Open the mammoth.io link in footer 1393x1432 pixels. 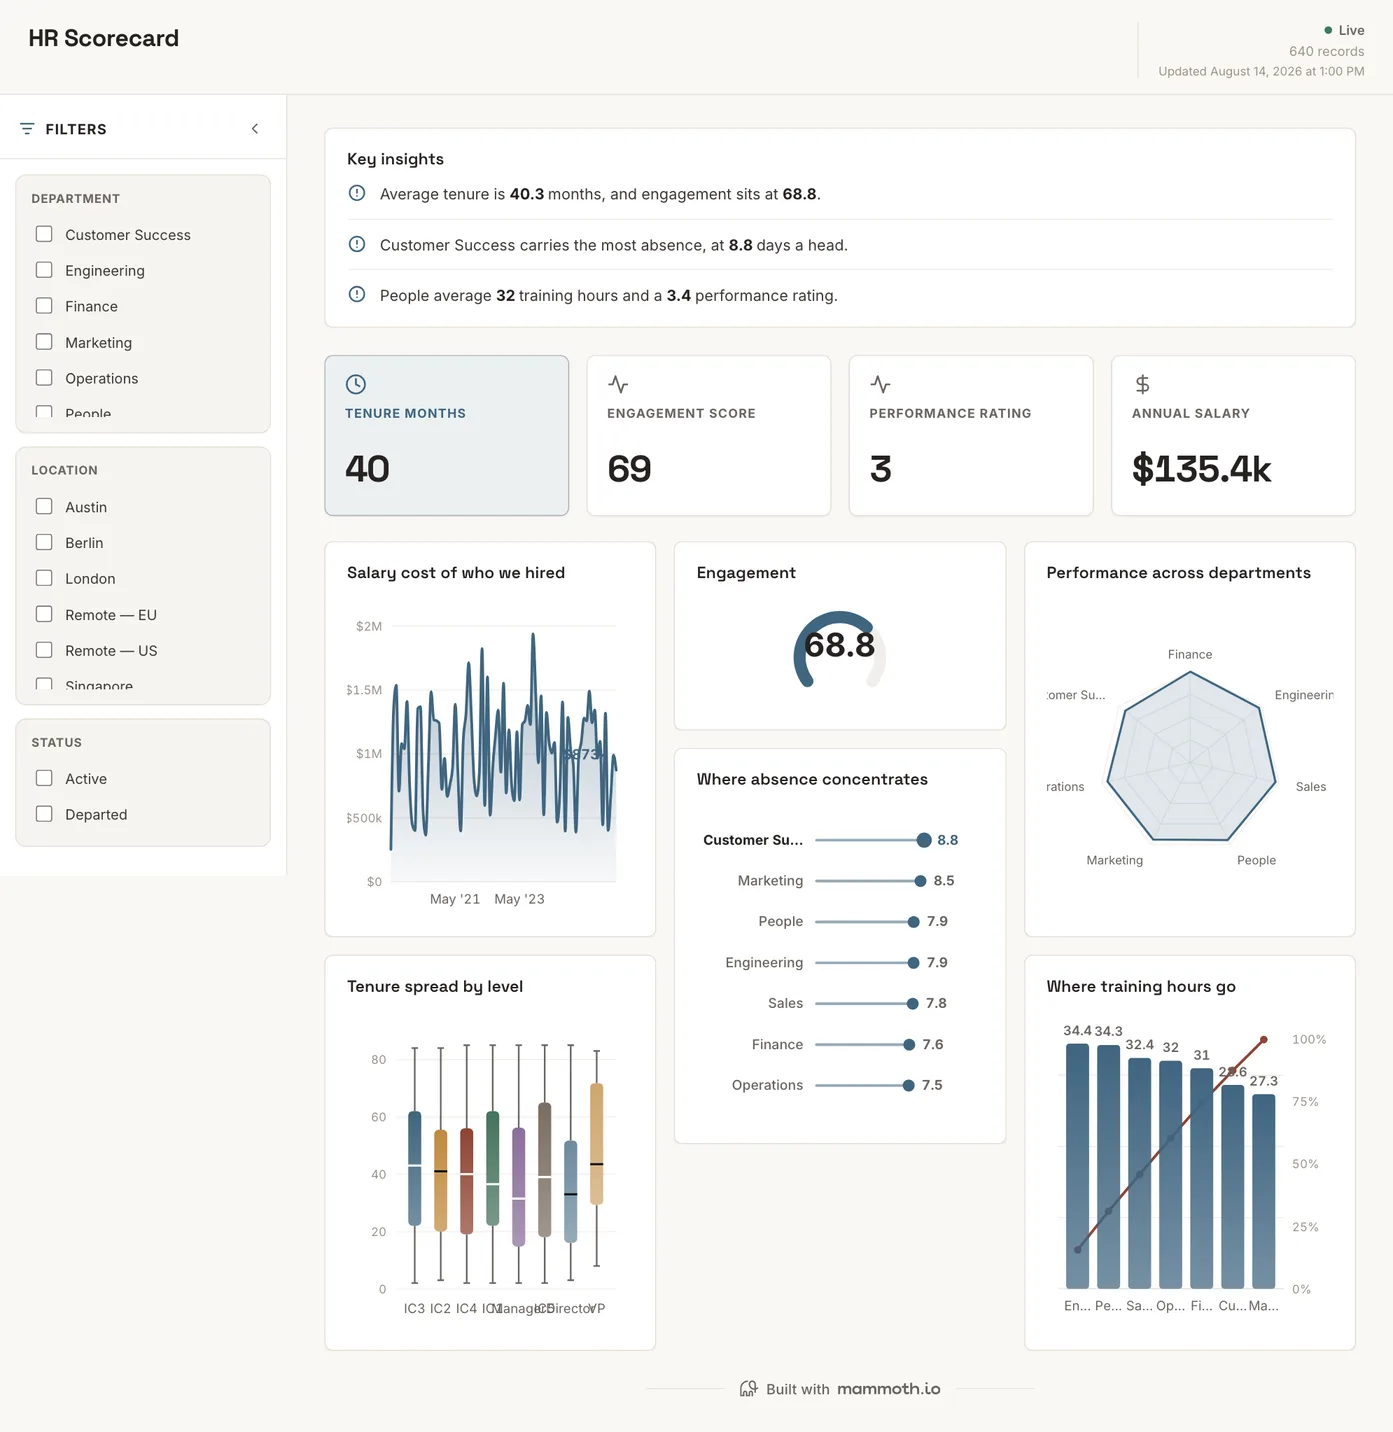[x=888, y=1389]
